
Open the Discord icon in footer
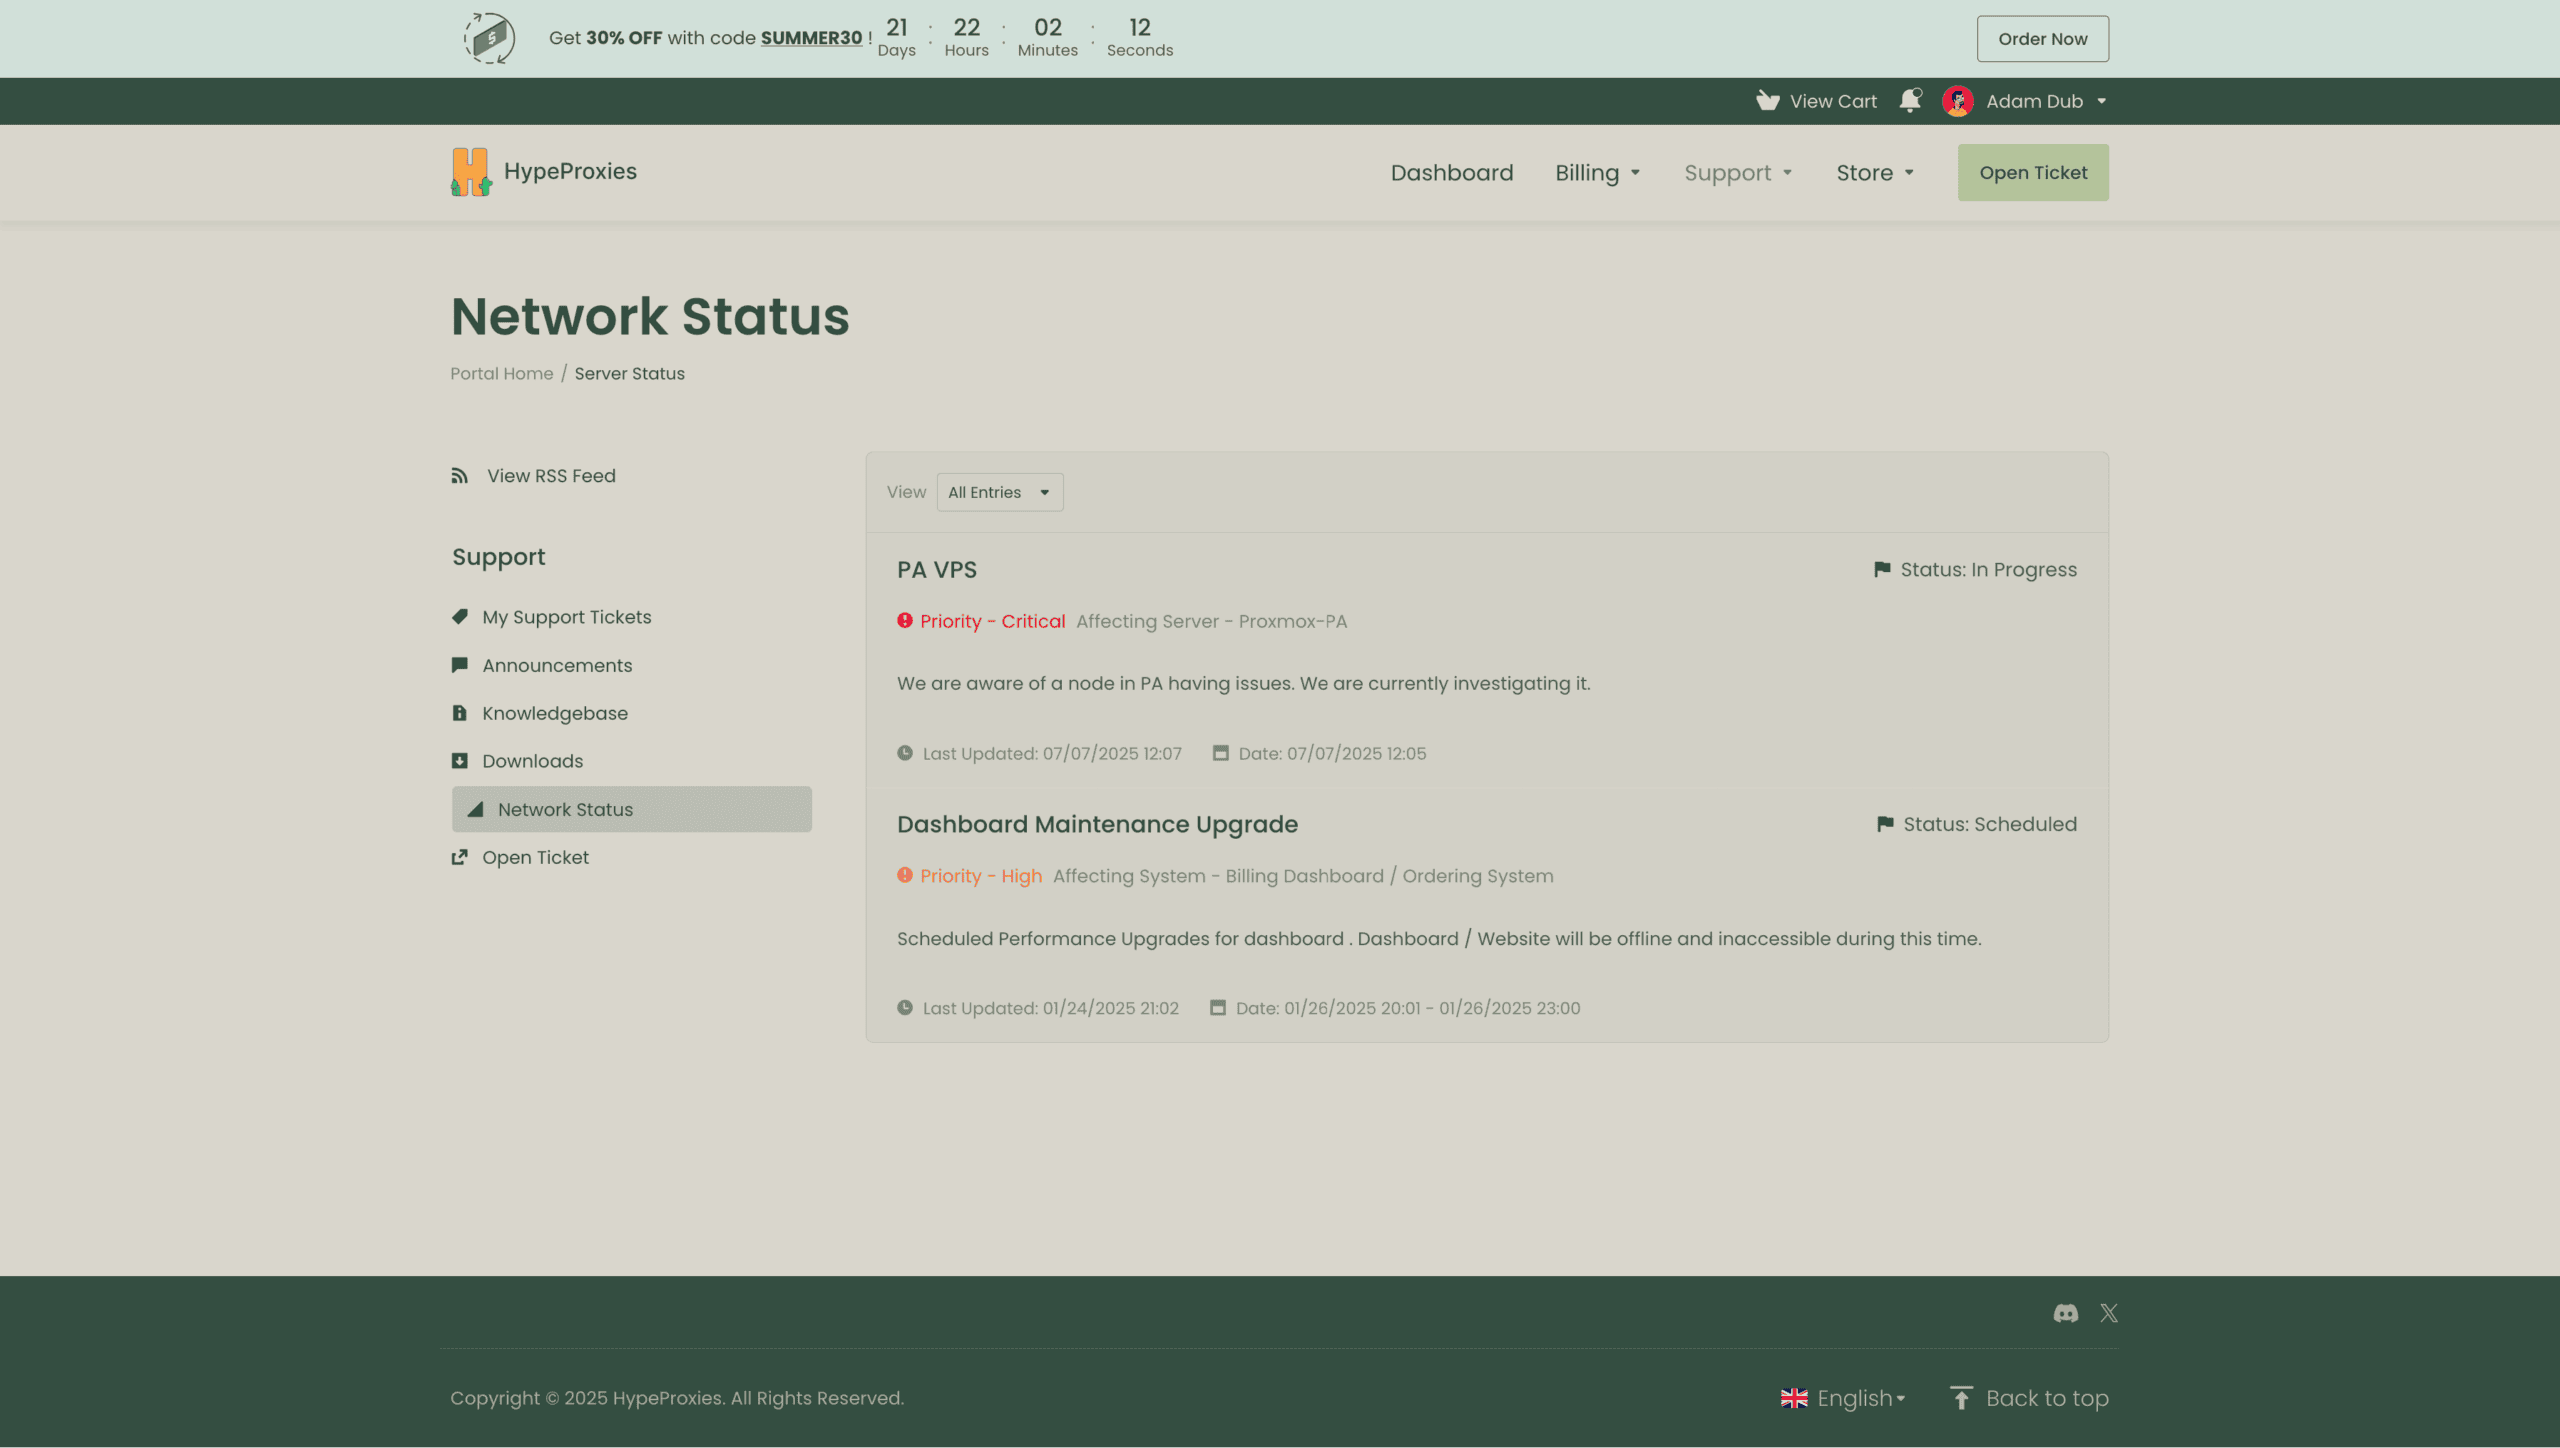pyautogui.click(x=2066, y=1313)
